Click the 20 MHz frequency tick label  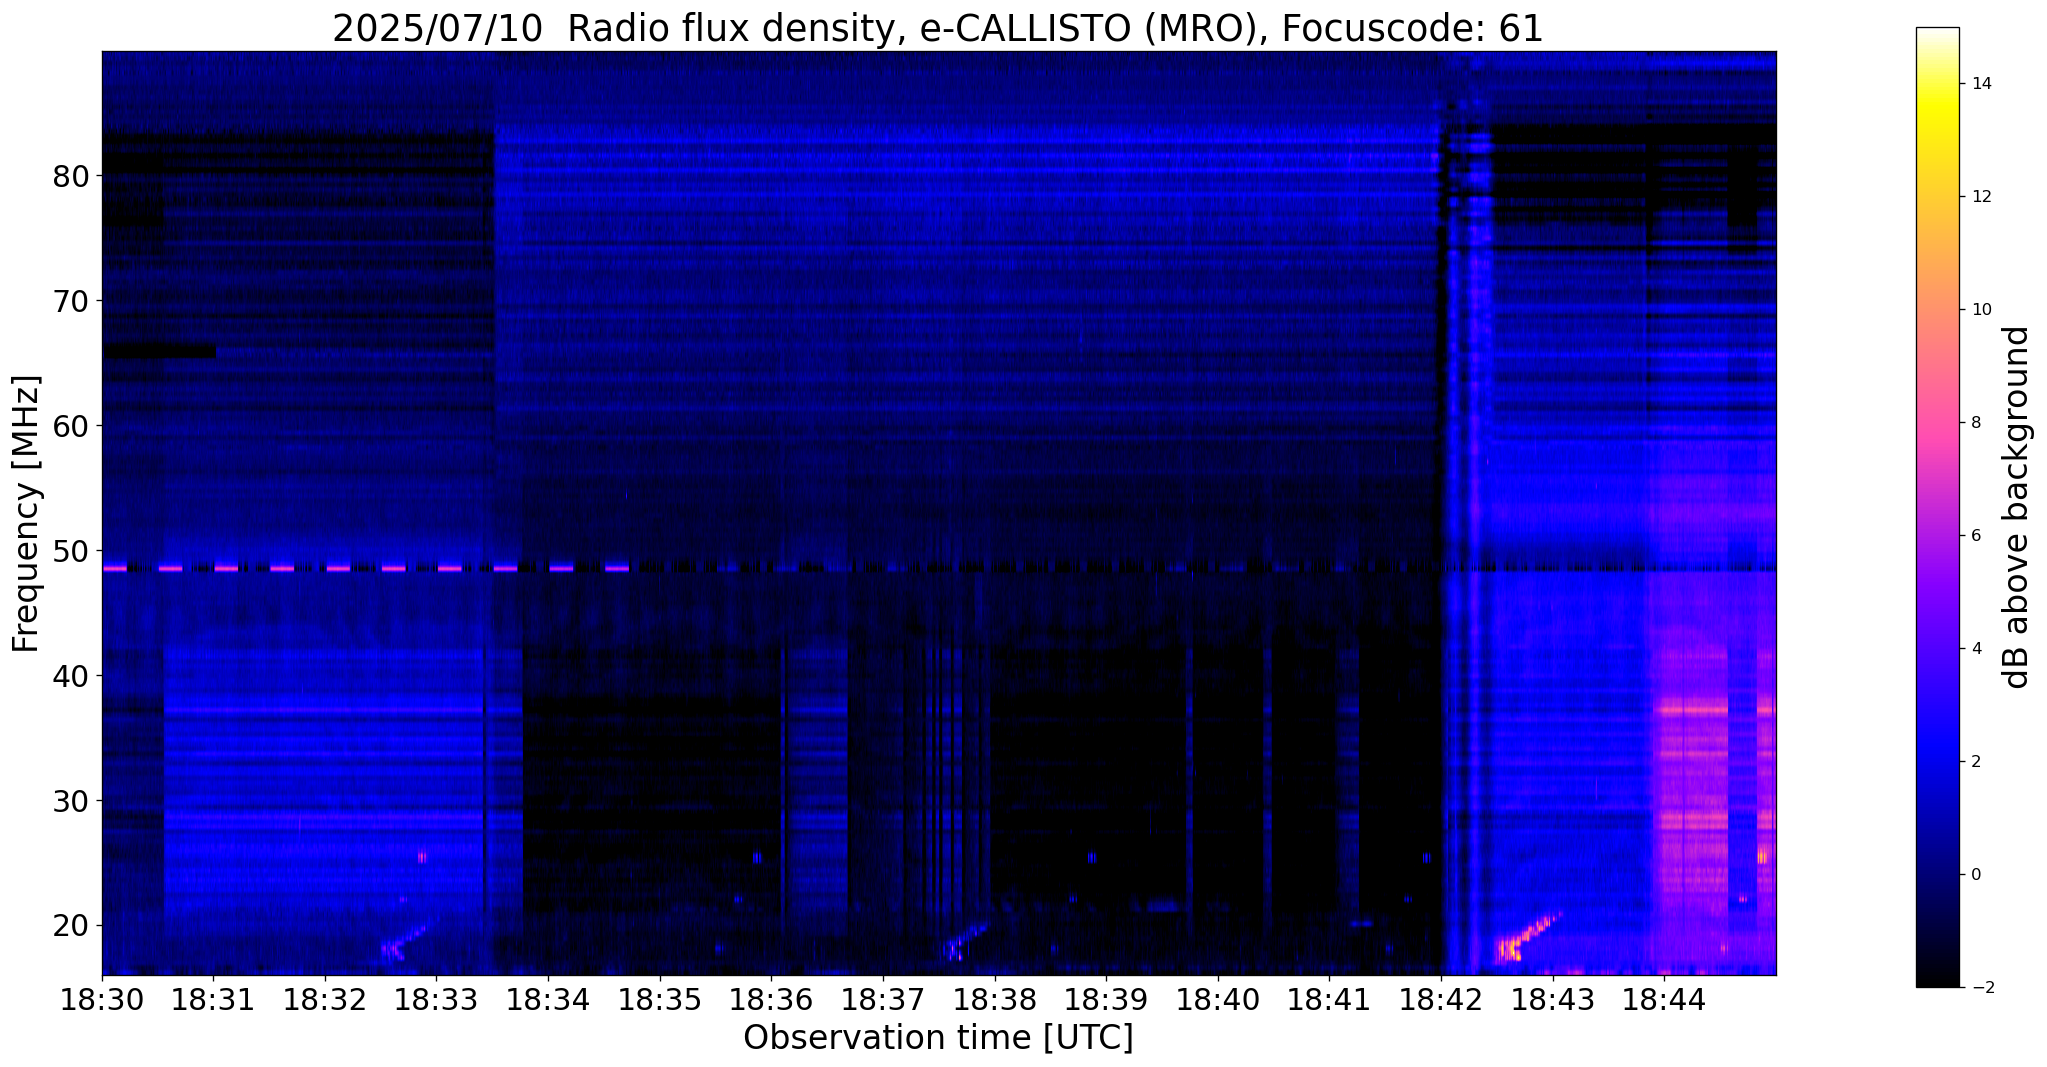pos(70,927)
